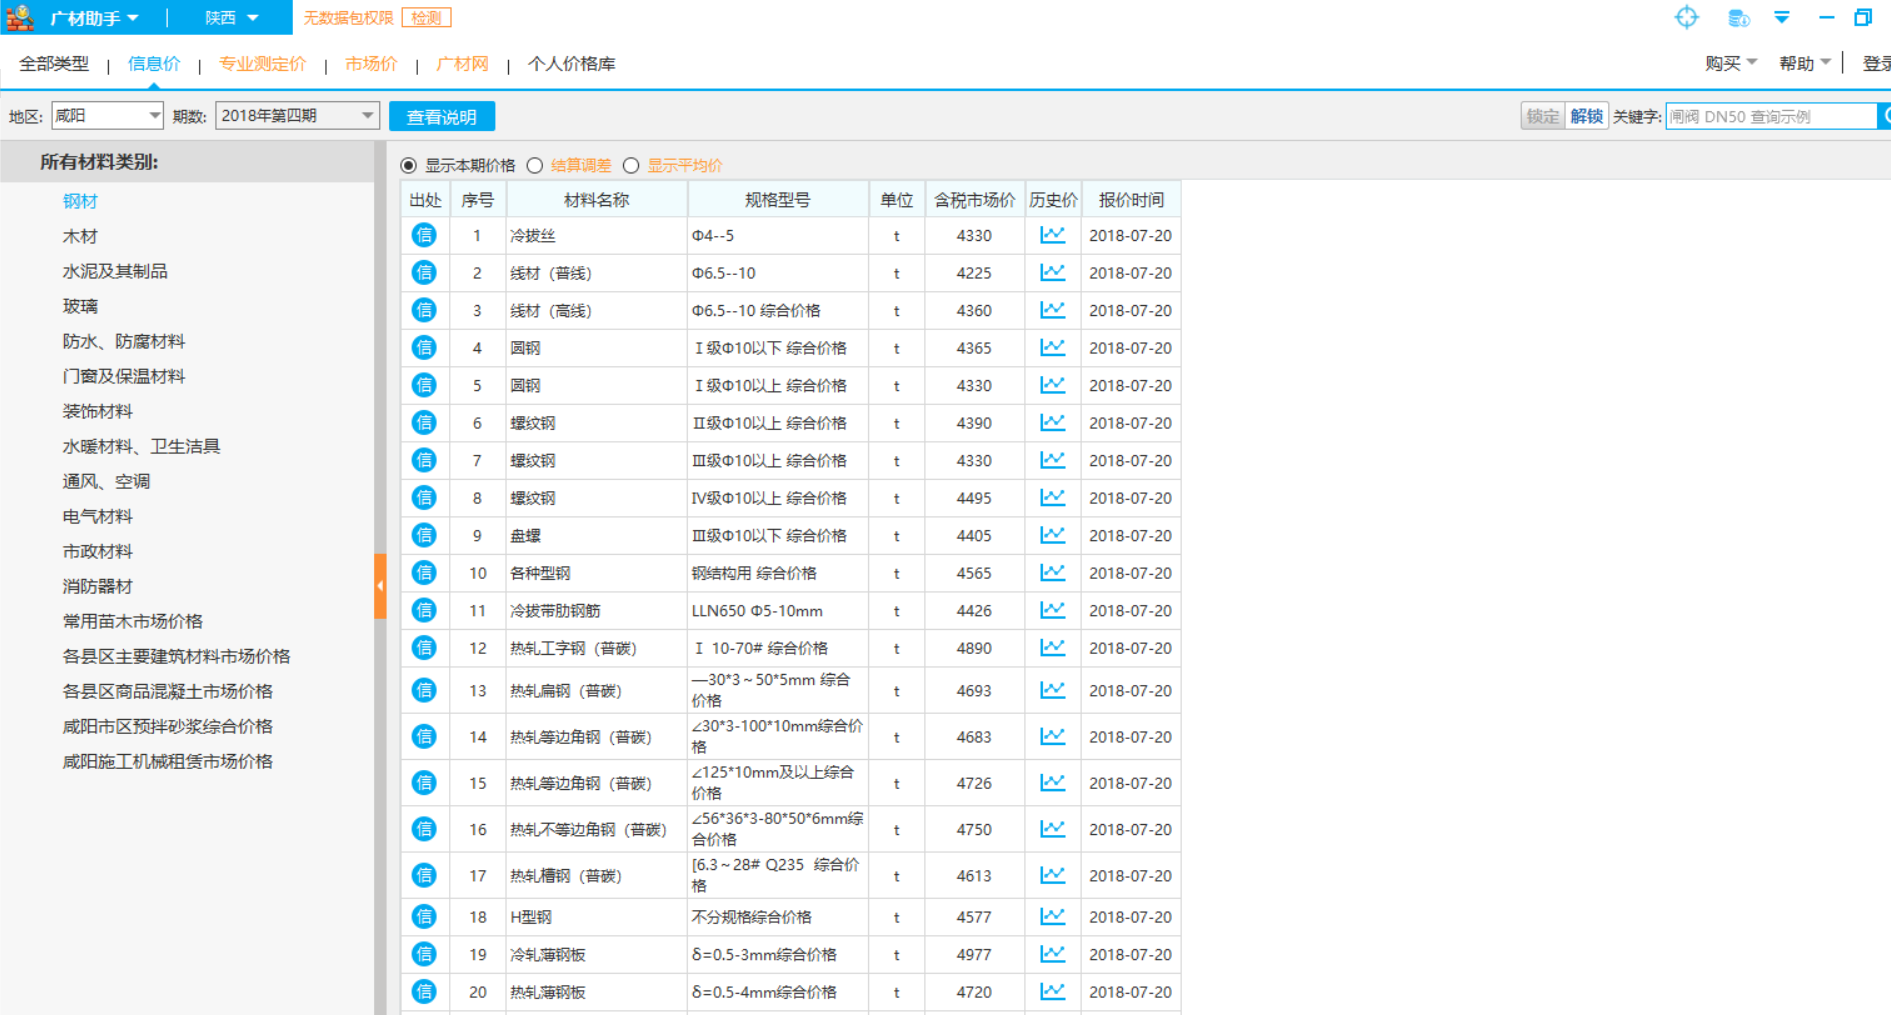The height and width of the screenshot is (1015, 1891).
Task: View history chart in row 14
Action: [x=1052, y=736]
